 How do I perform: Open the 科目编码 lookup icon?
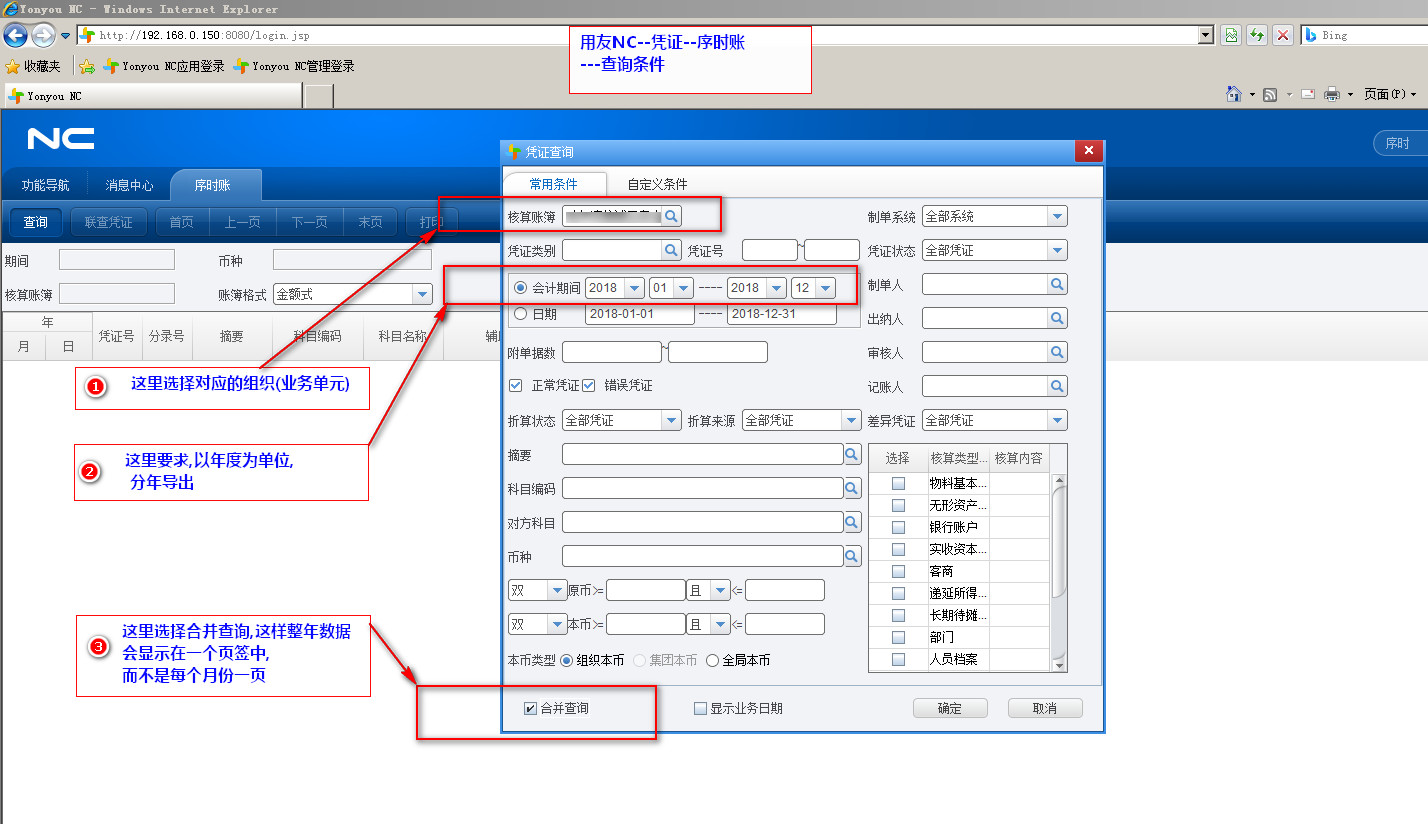tap(852, 488)
